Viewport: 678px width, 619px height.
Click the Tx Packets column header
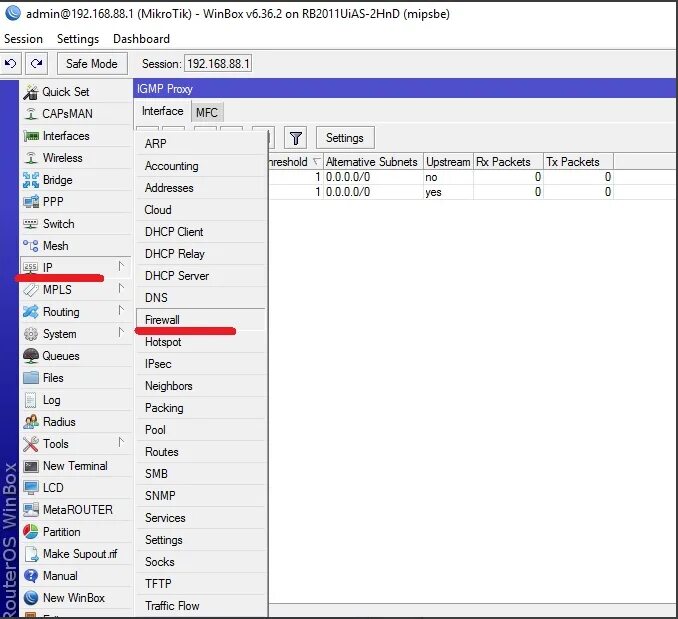pos(579,162)
